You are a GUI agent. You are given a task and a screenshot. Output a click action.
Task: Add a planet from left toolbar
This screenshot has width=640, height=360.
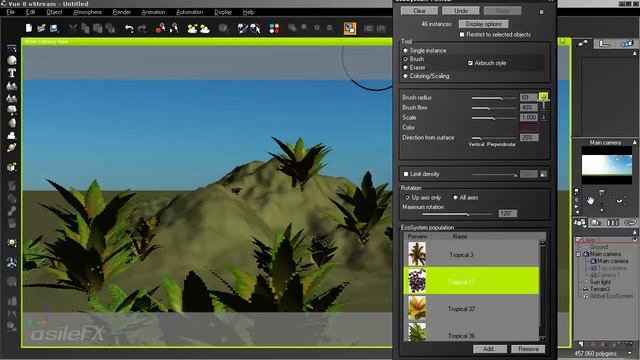click(x=12, y=147)
